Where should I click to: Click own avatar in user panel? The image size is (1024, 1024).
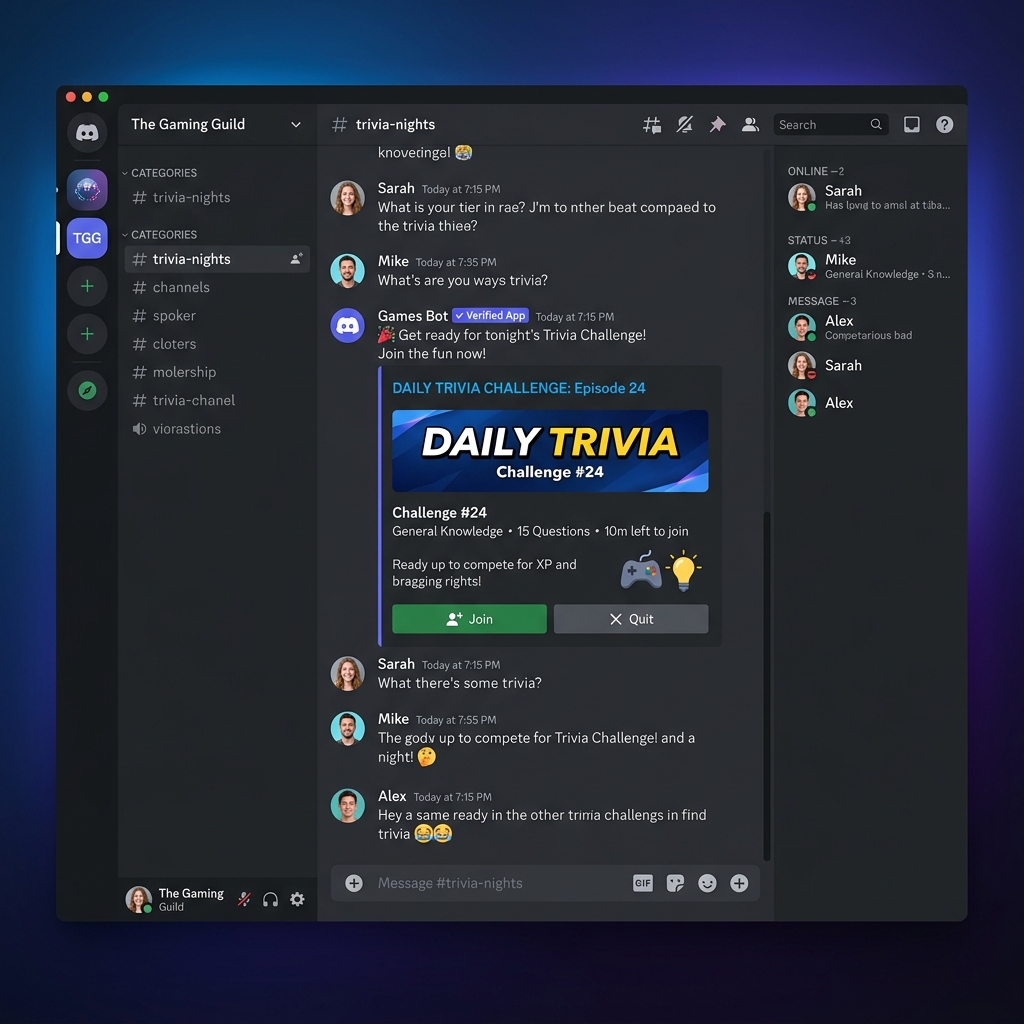tap(138, 899)
